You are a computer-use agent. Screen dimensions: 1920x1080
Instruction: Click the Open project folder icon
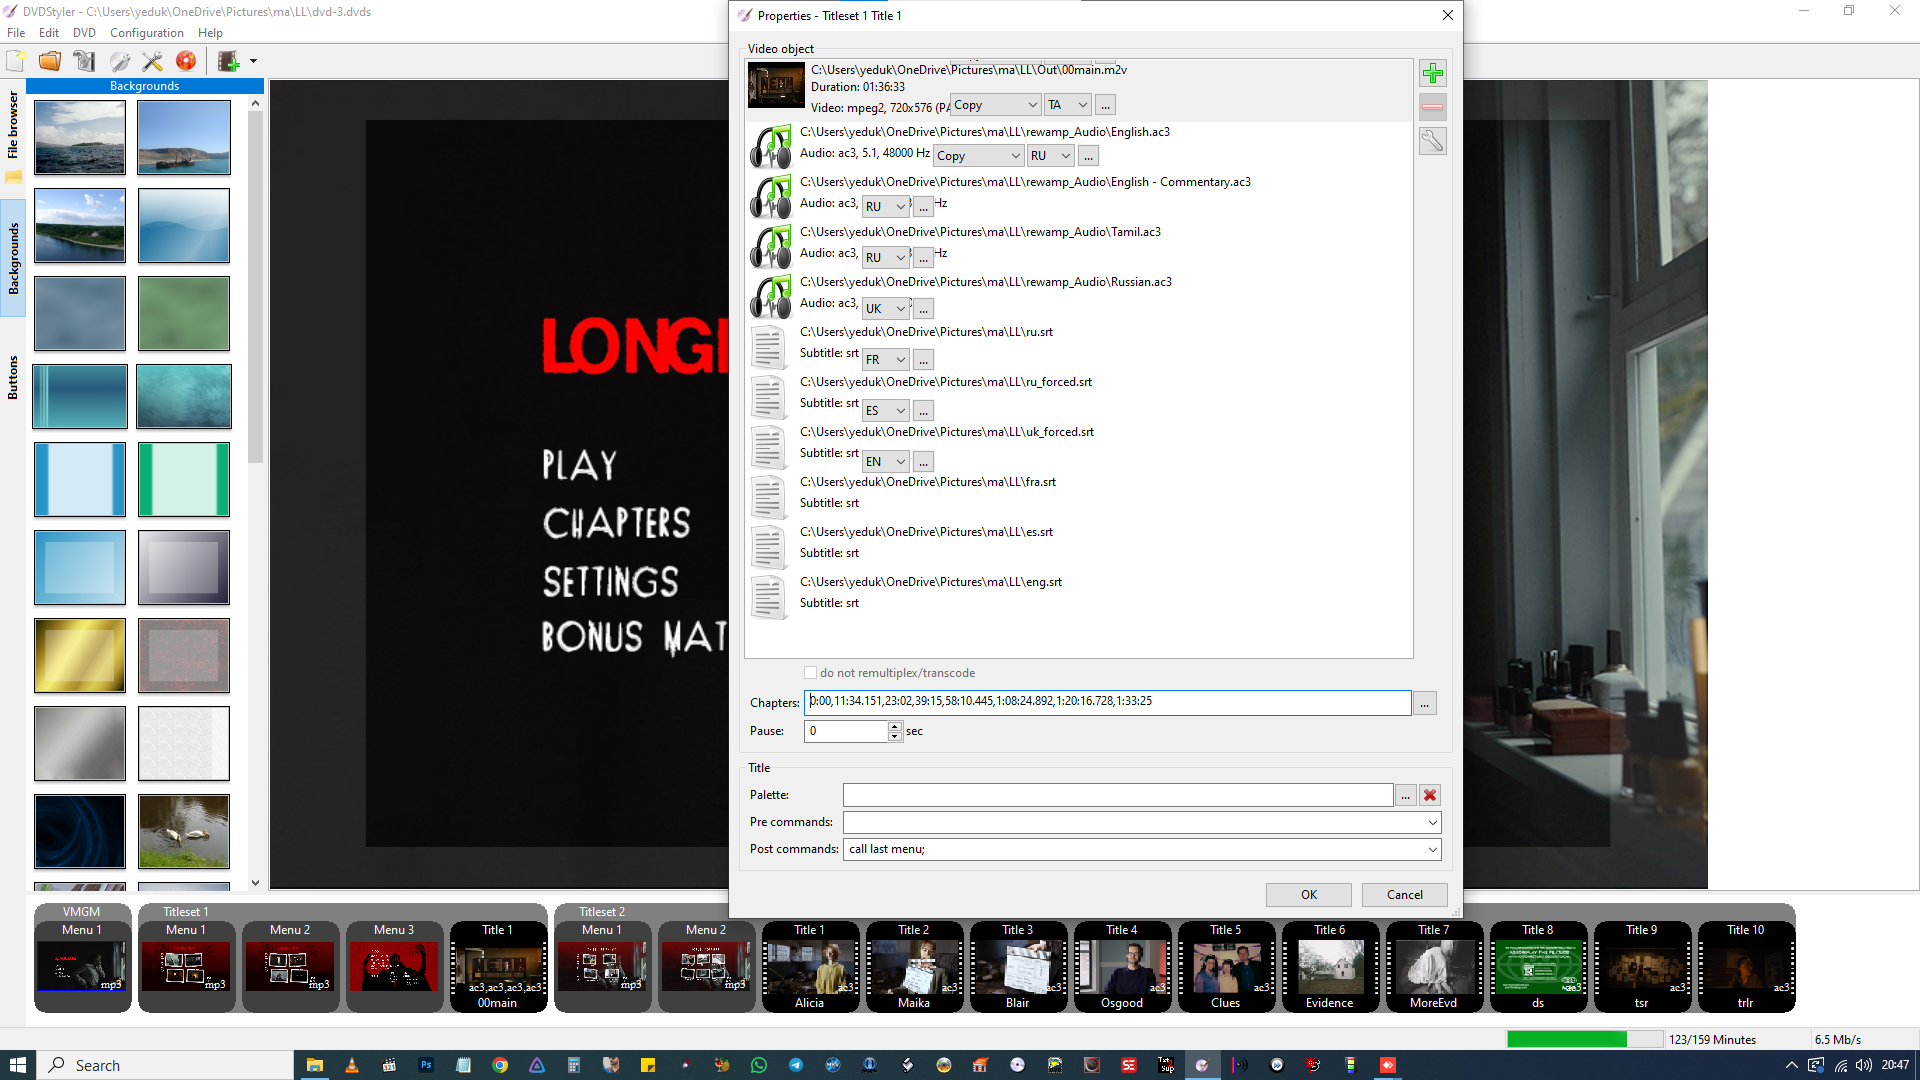pos(50,61)
